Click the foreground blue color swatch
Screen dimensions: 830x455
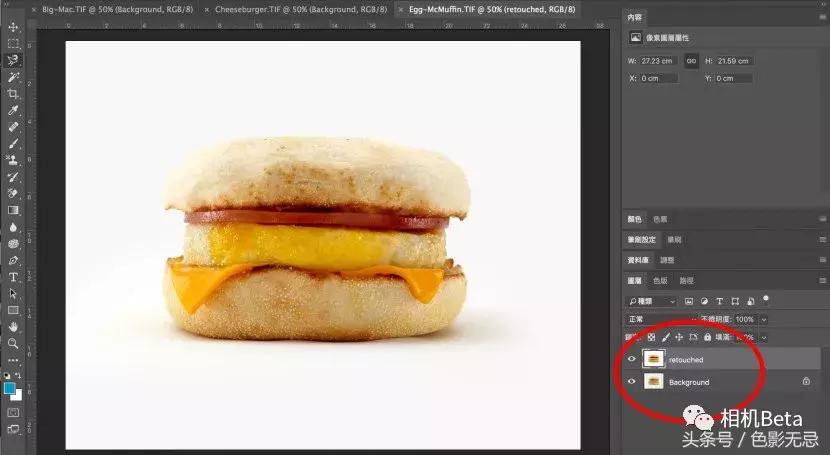tap(9, 389)
